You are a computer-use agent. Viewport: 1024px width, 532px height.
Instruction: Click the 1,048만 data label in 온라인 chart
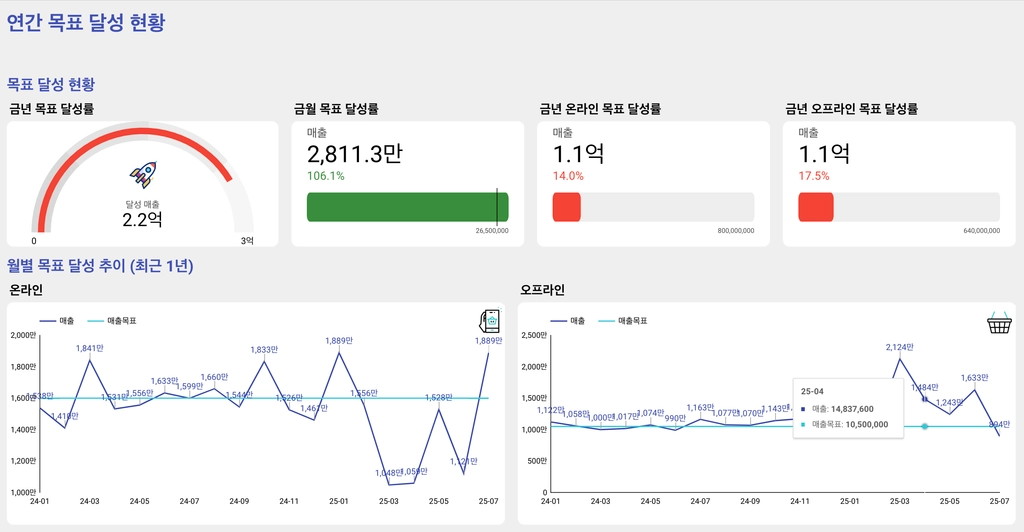coord(389,473)
